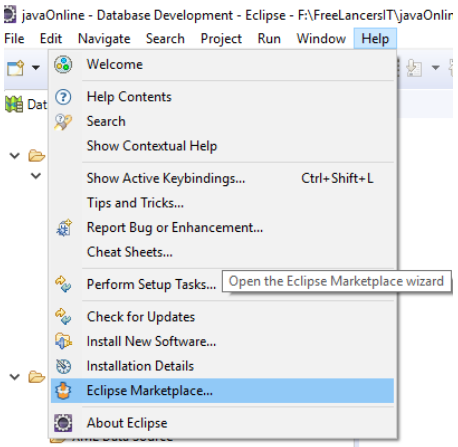Click the Report Bug icon
Screen dimensions: 458x447
pyautogui.click(x=64, y=228)
